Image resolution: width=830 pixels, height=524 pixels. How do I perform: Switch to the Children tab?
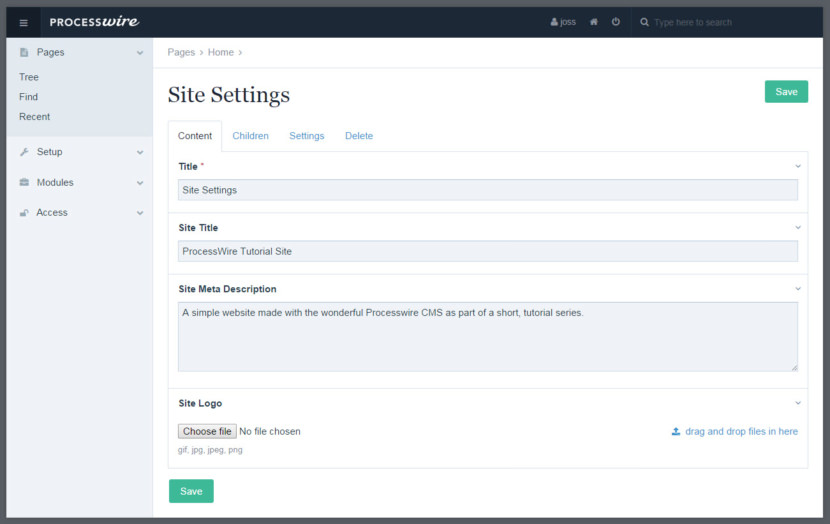(250, 136)
